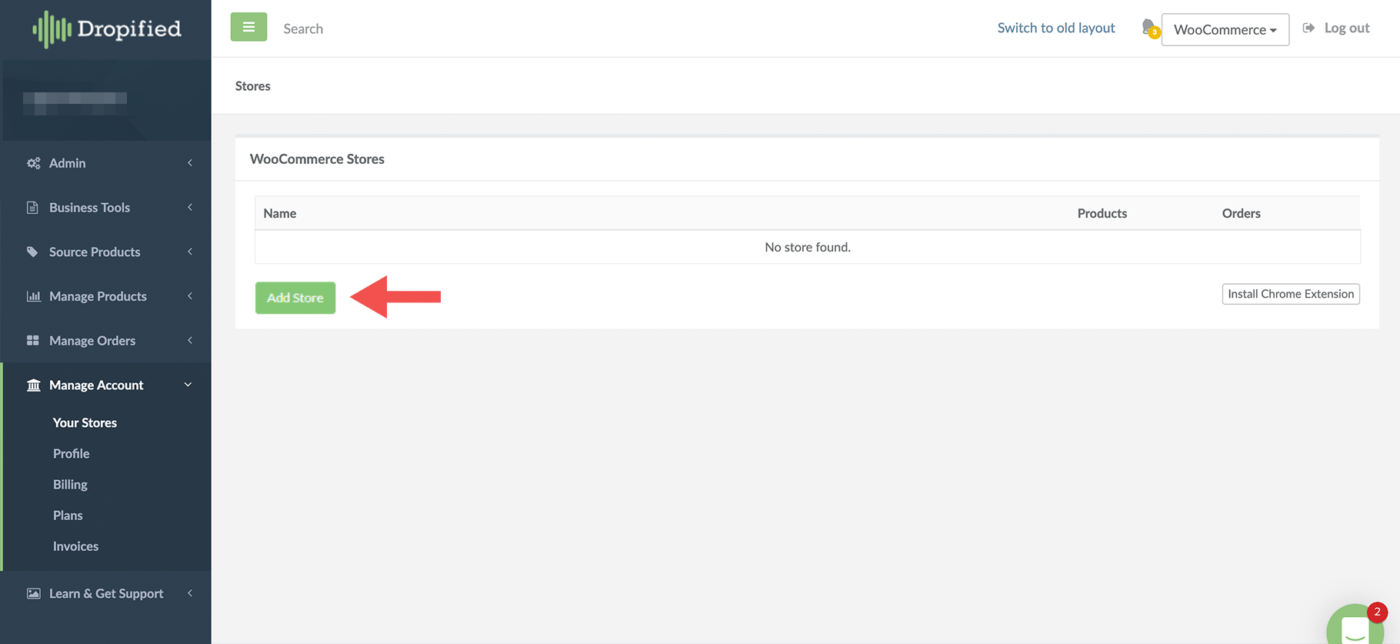Click the Products column header
The image size is (1400, 644).
1102,213
